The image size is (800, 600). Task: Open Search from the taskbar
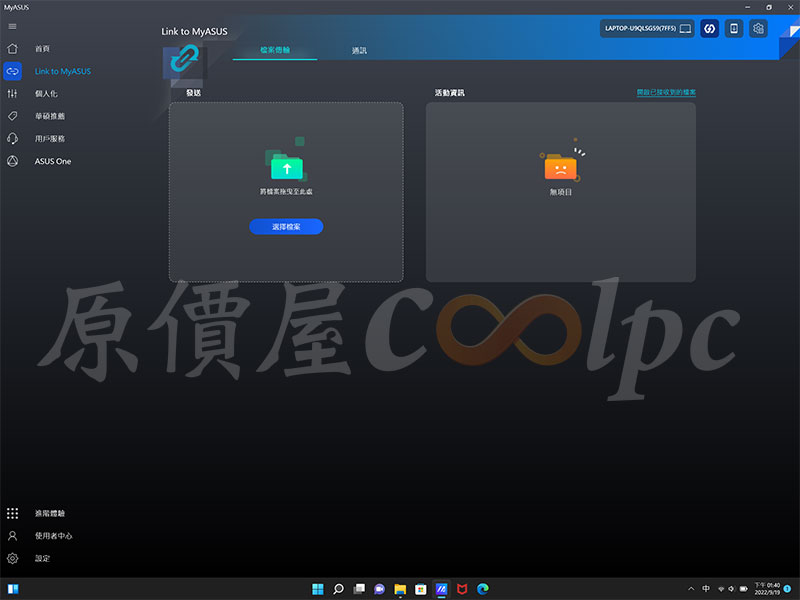[338, 589]
